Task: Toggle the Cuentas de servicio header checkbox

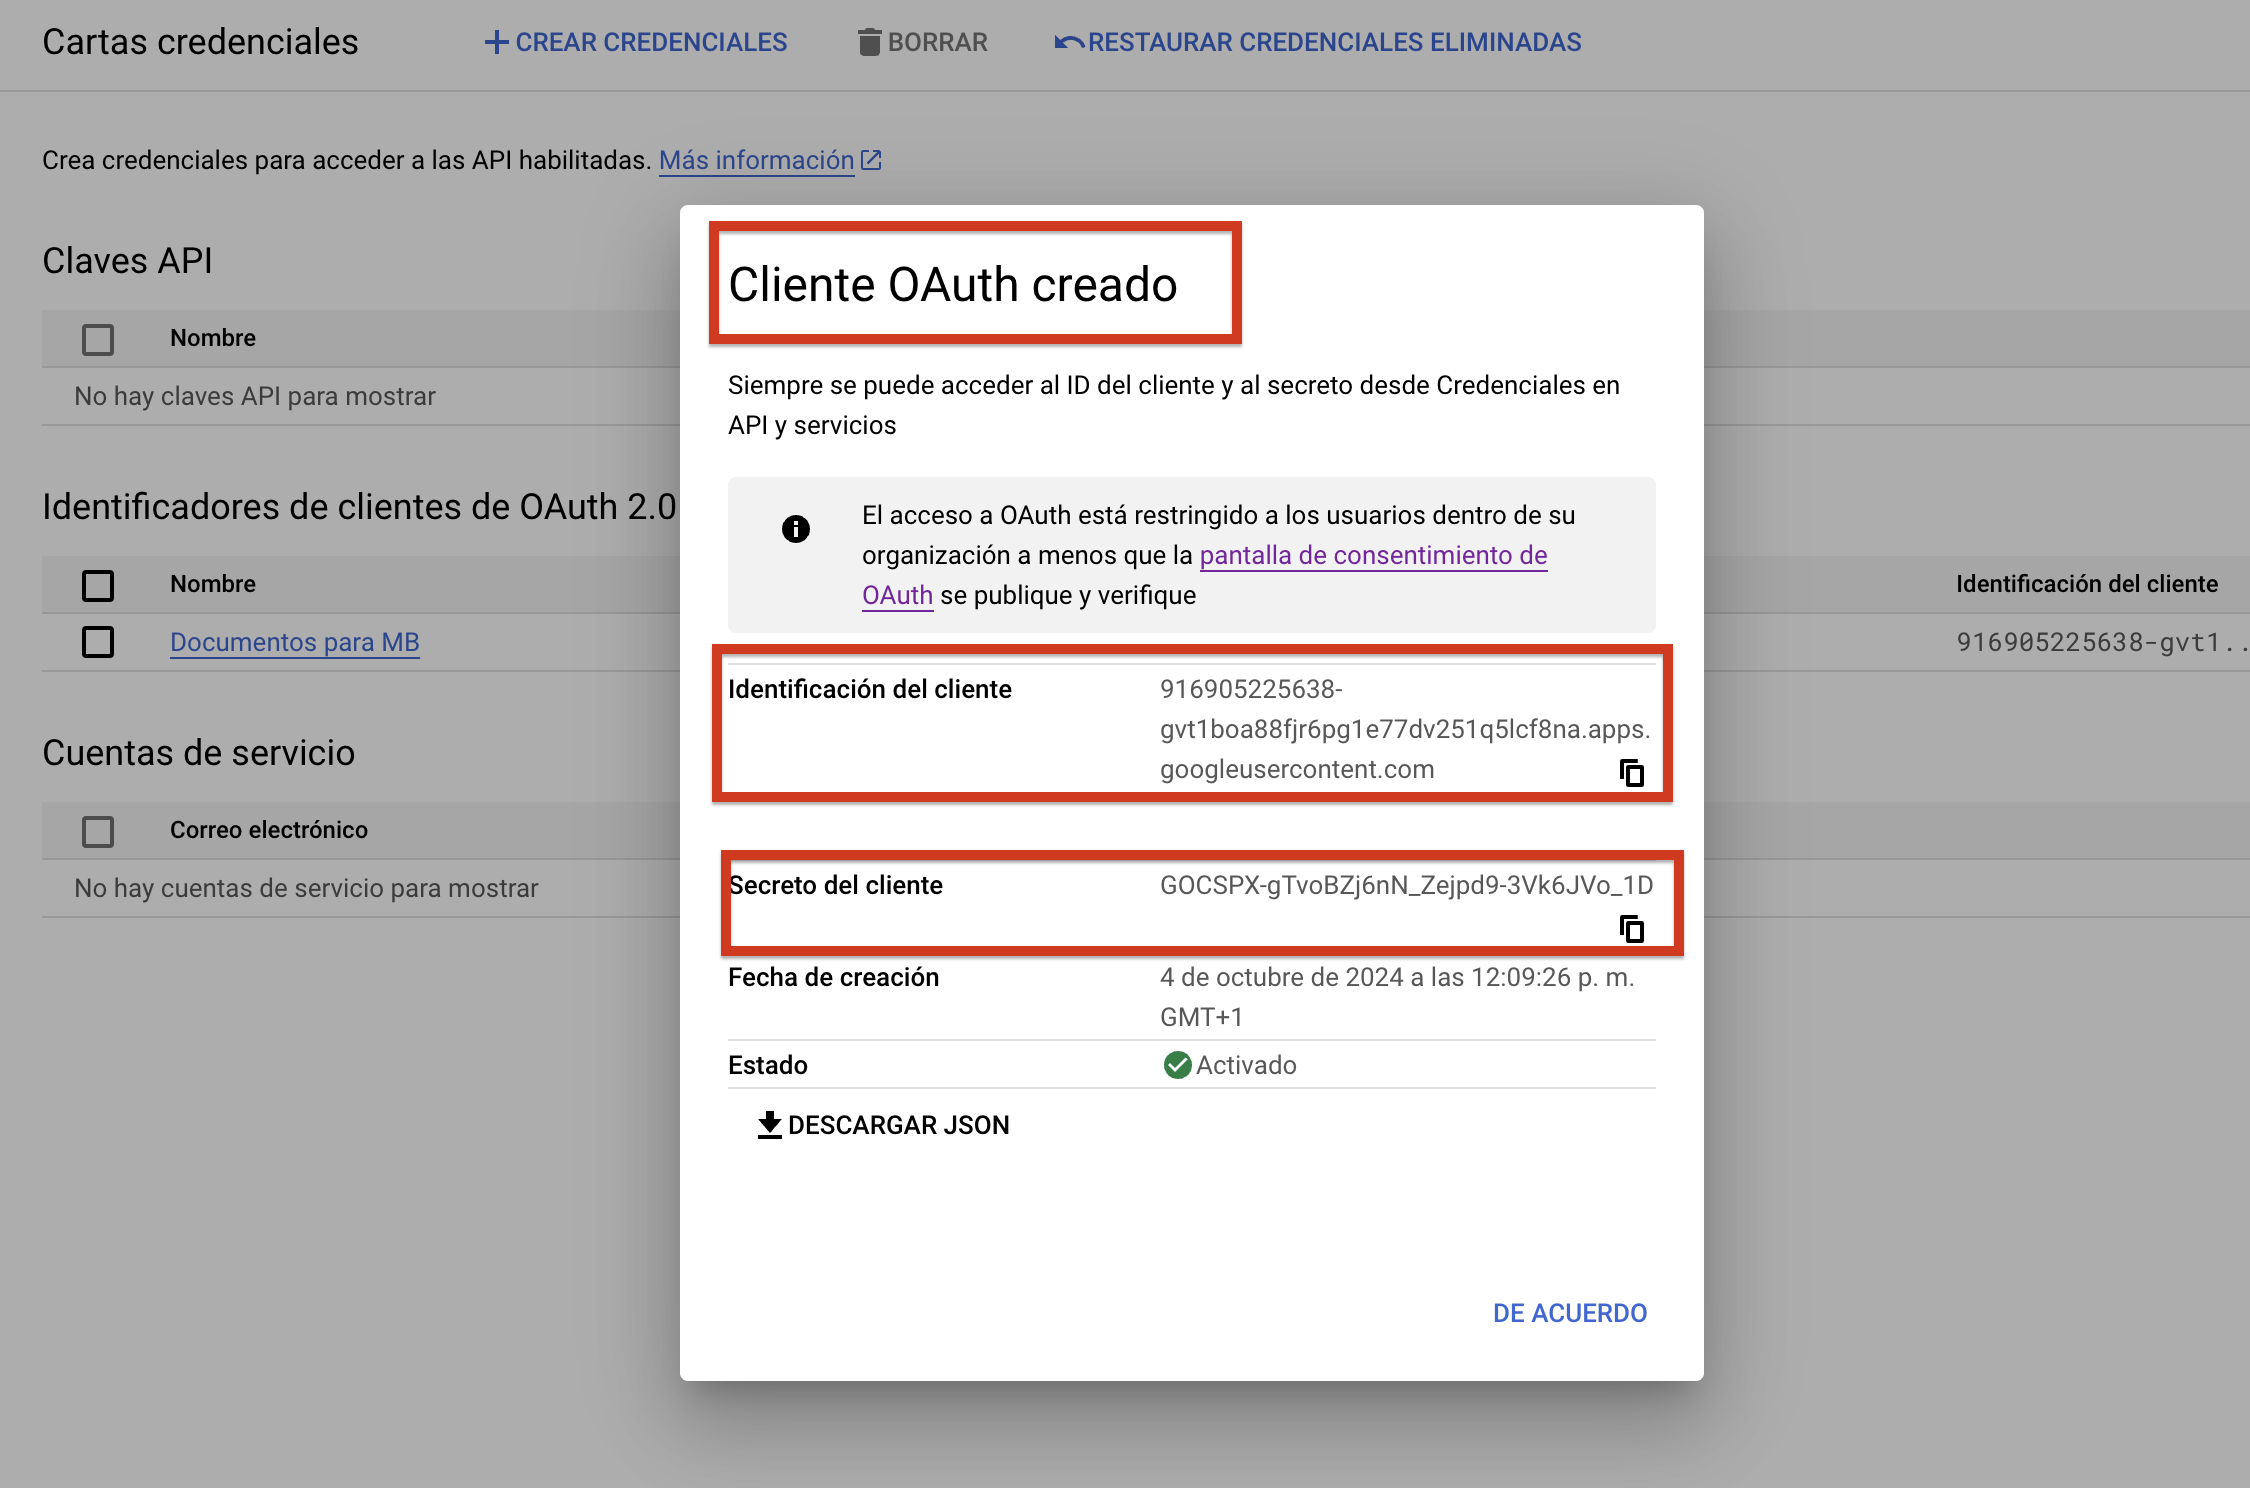Action: [x=98, y=831]
